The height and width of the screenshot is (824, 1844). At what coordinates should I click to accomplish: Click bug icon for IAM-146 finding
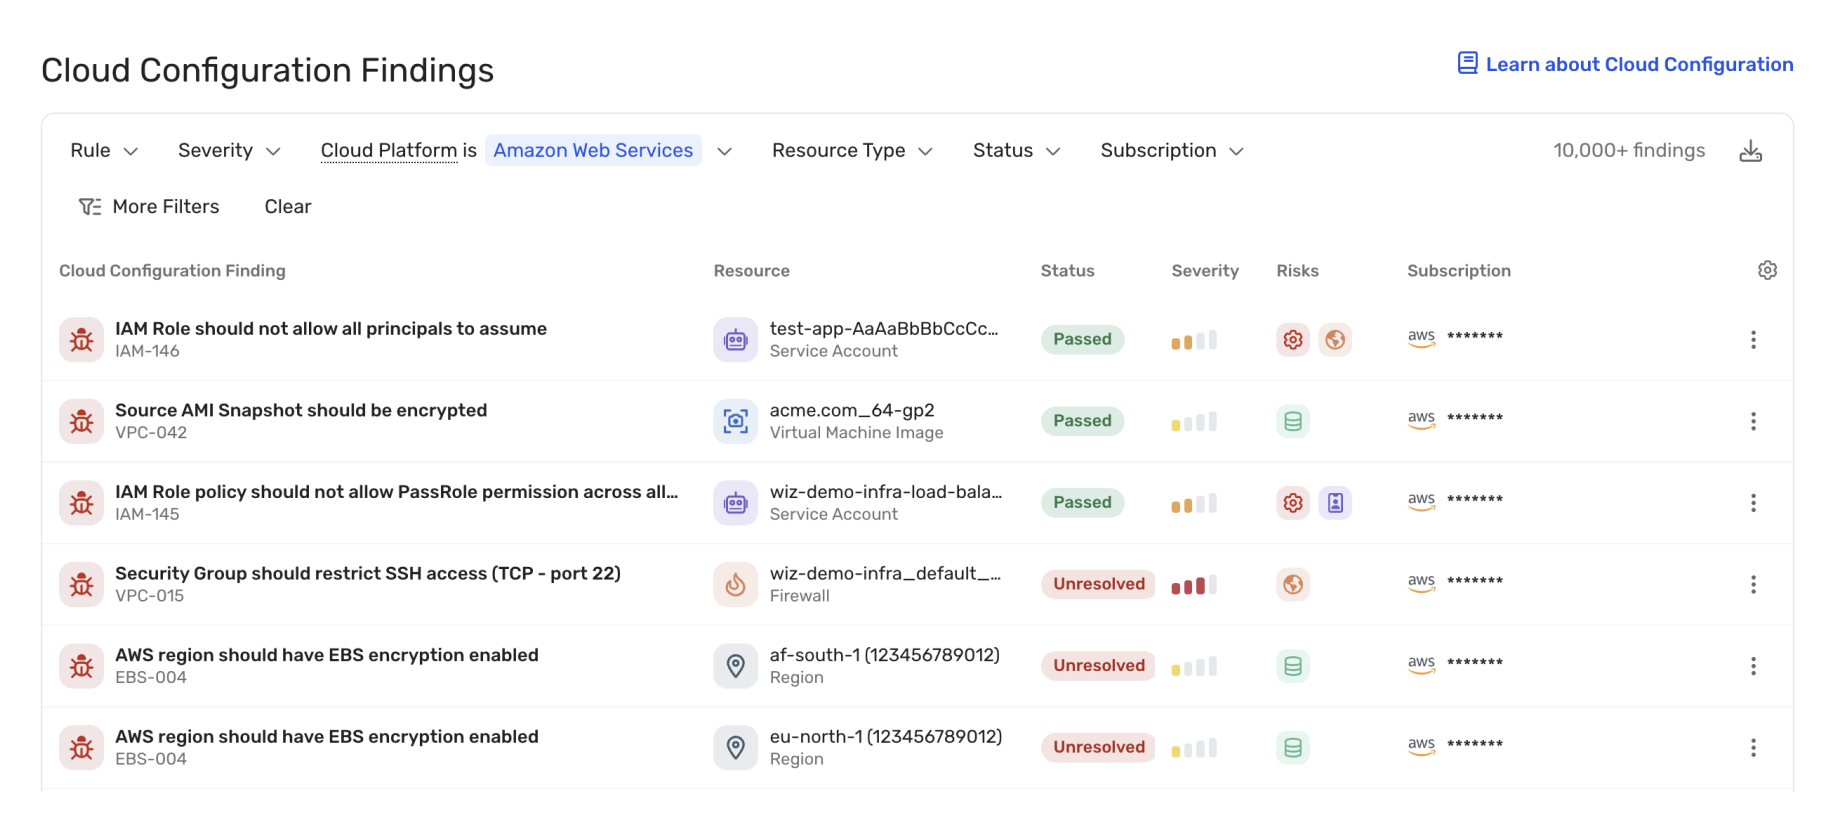click(x=81, y=340)
